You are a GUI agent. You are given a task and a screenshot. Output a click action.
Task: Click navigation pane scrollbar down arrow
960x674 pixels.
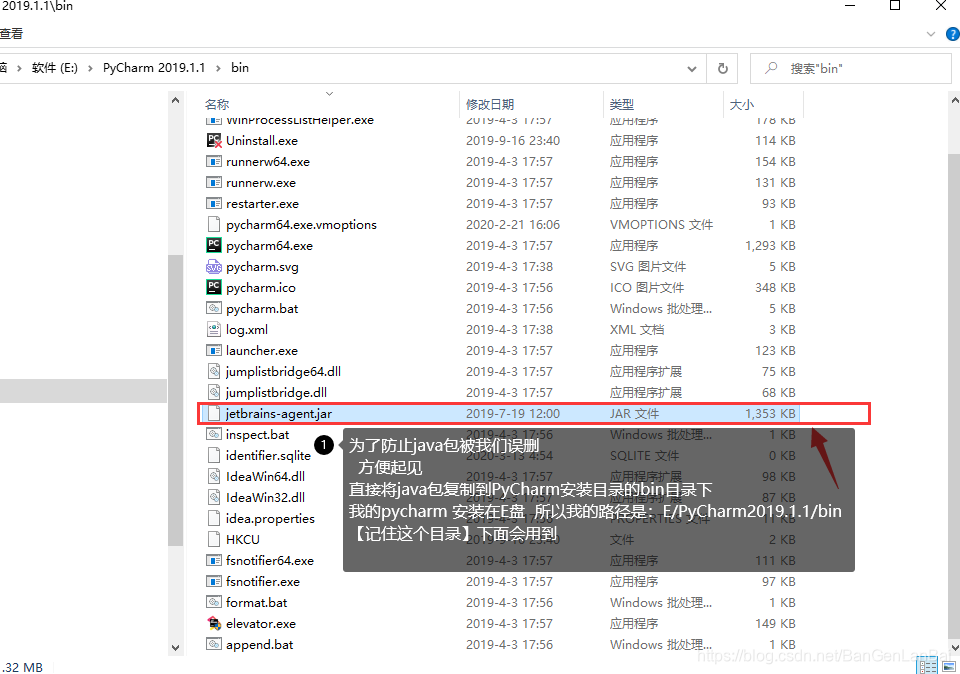click(176, 648)
